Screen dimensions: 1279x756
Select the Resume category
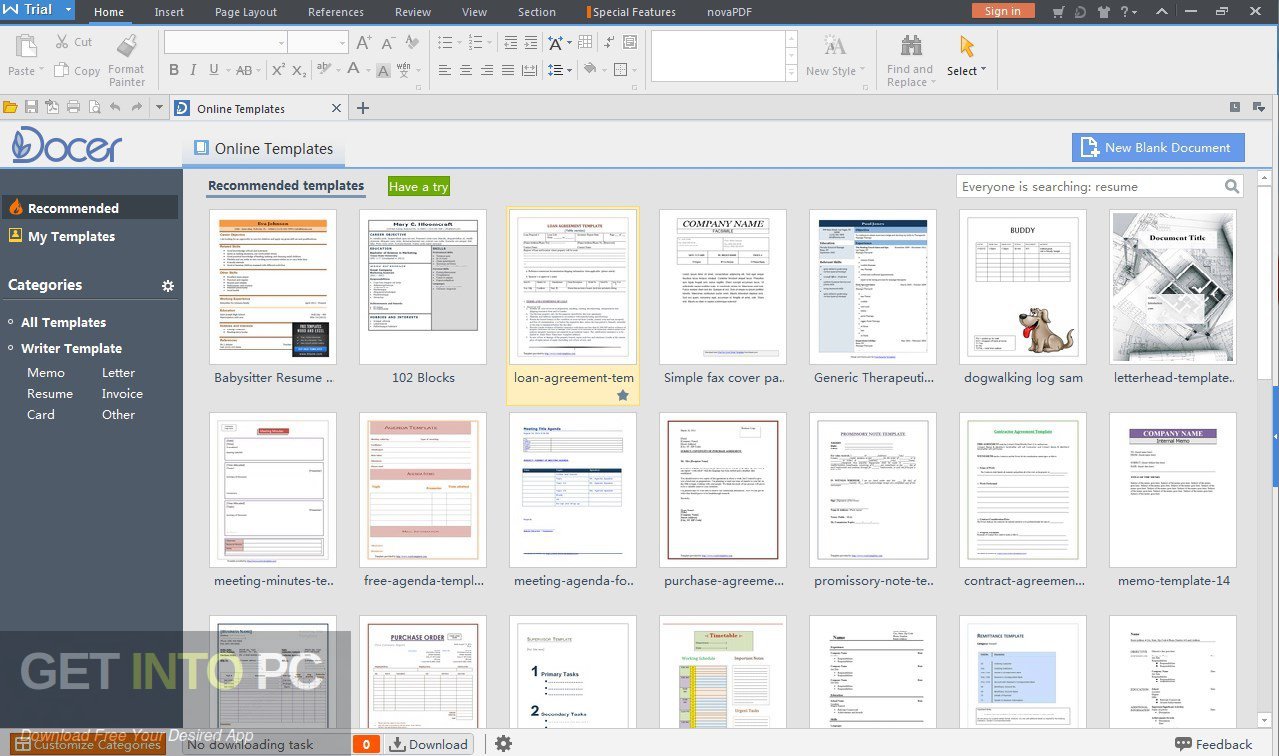point(50,393)
